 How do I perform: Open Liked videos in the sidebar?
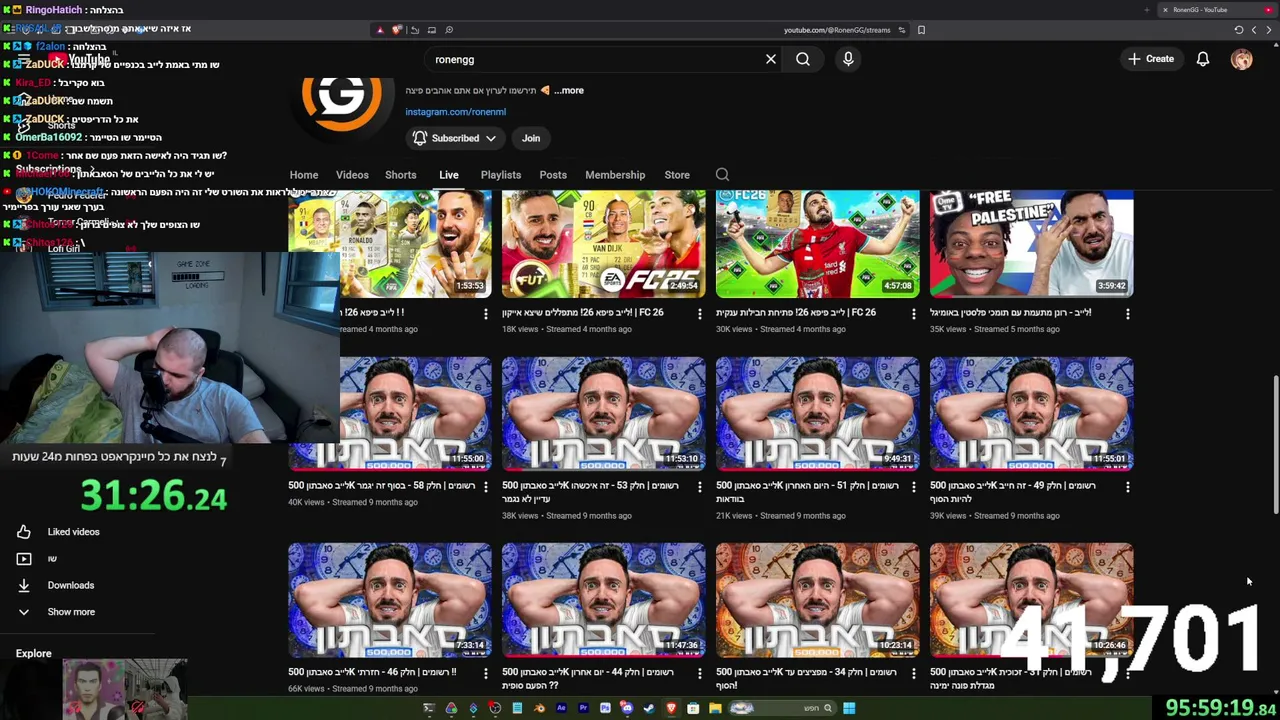73,532
